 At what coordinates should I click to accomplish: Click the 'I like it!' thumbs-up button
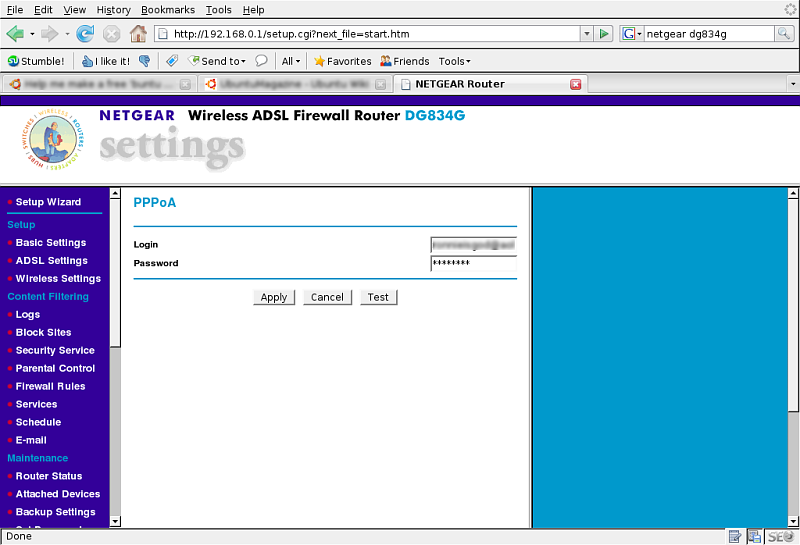106,61
